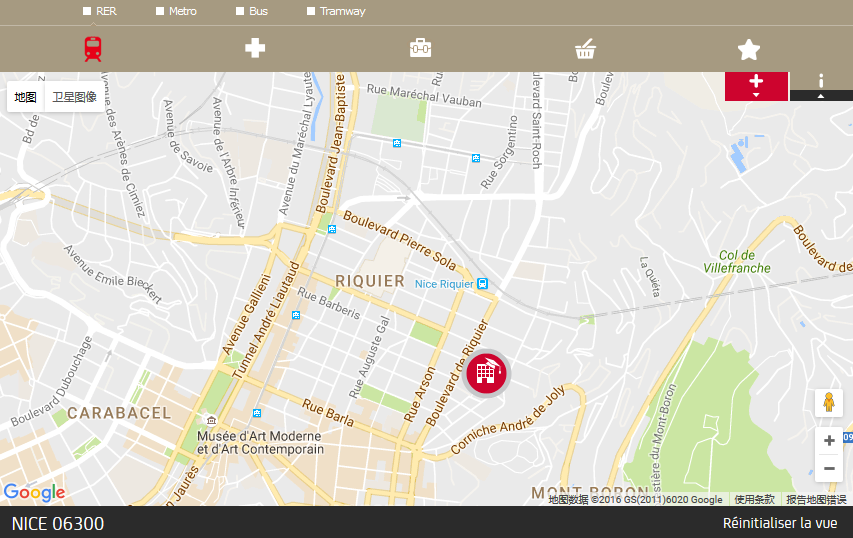853x538 pixels.
Task: Click the NICE 06300 footer text
Action: pyautogui.click(x=58, y=523)
